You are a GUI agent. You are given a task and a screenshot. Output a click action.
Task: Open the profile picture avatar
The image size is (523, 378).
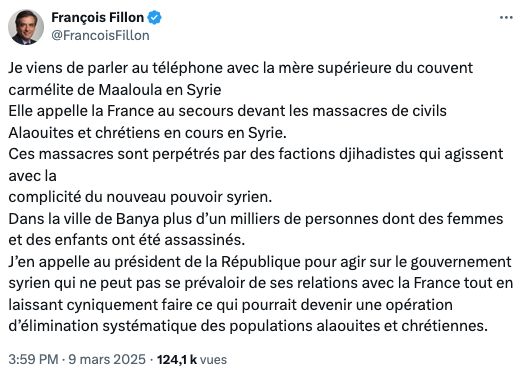[x=26, y=27]
